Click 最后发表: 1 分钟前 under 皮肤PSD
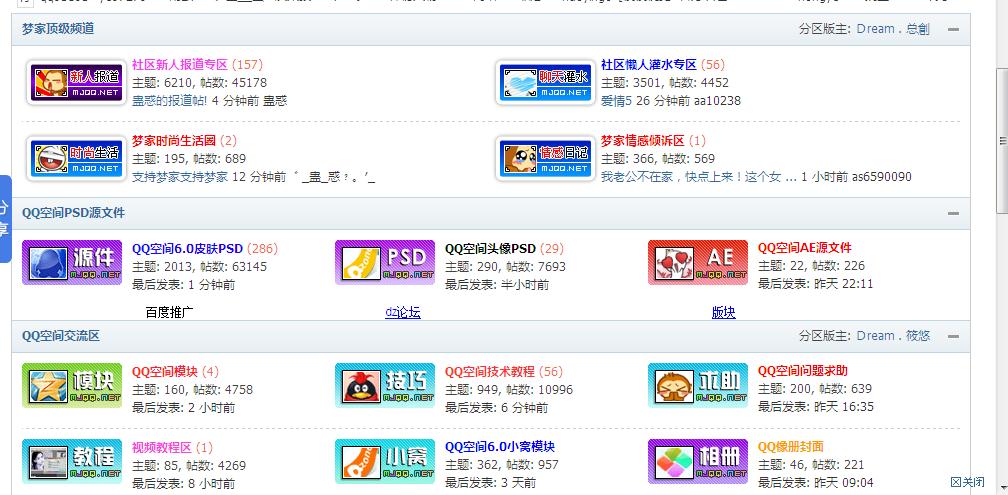 click(183, 284)
